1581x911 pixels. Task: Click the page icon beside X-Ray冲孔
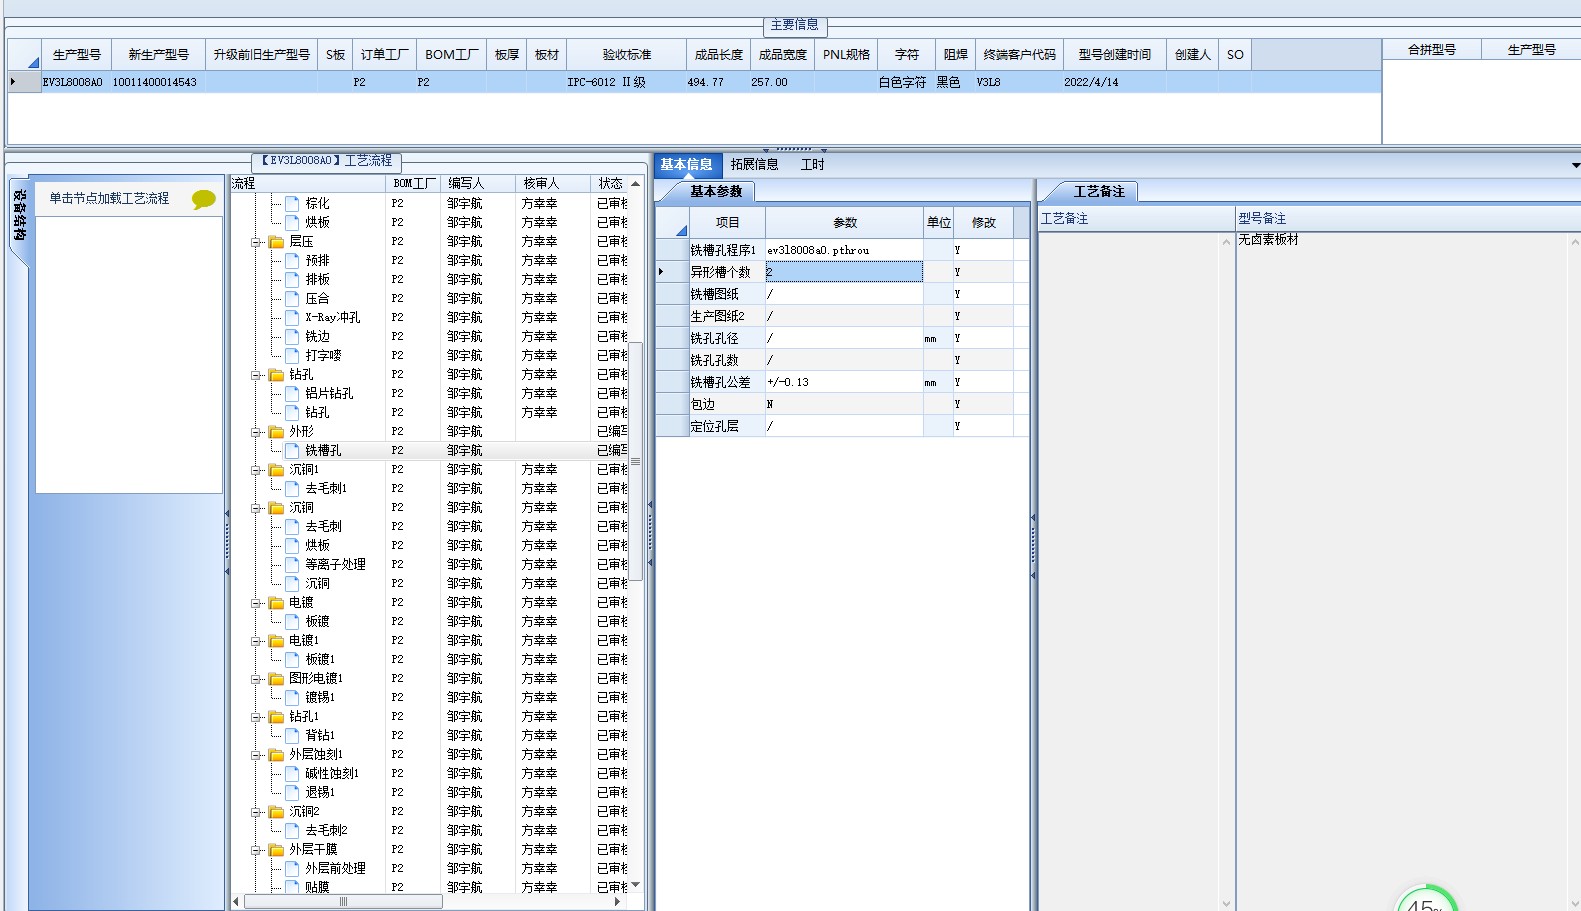coord(292,318)
